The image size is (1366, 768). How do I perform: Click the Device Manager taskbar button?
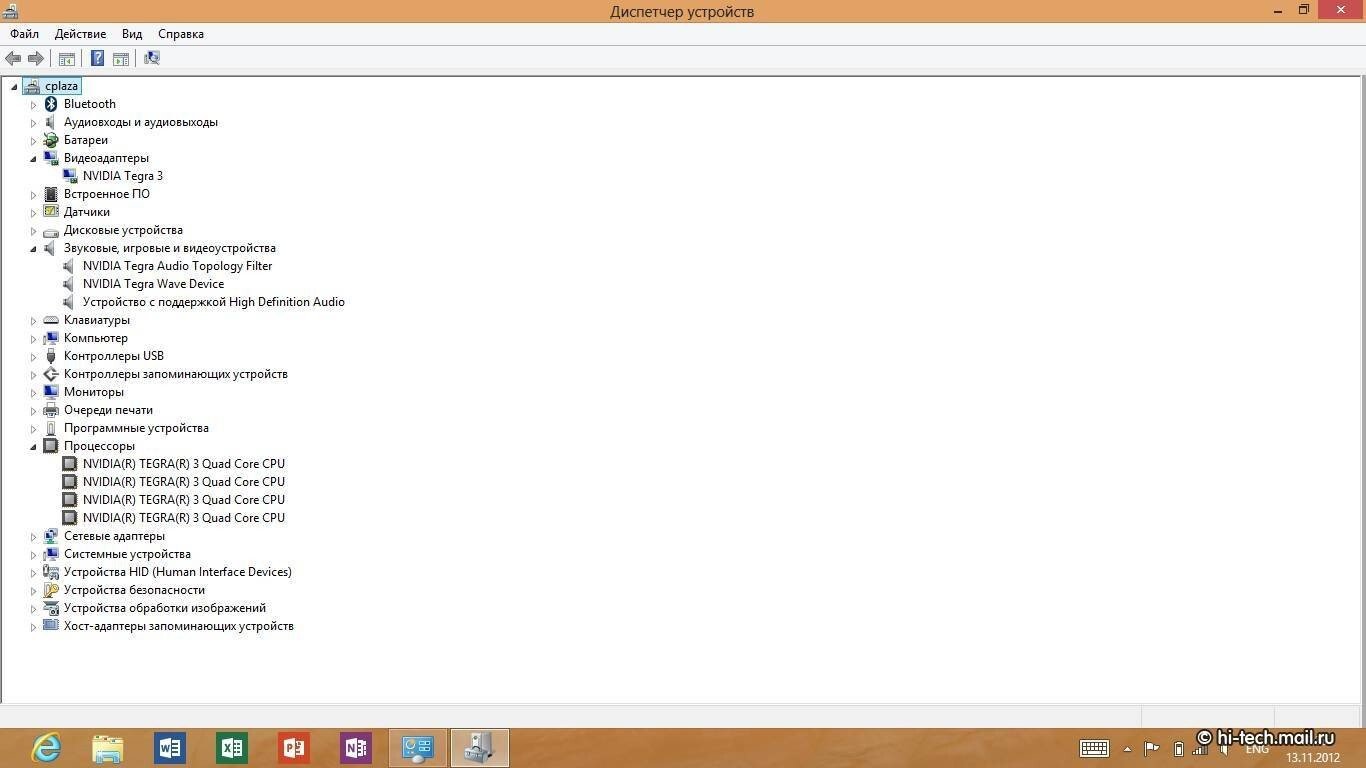coord(480,748)
